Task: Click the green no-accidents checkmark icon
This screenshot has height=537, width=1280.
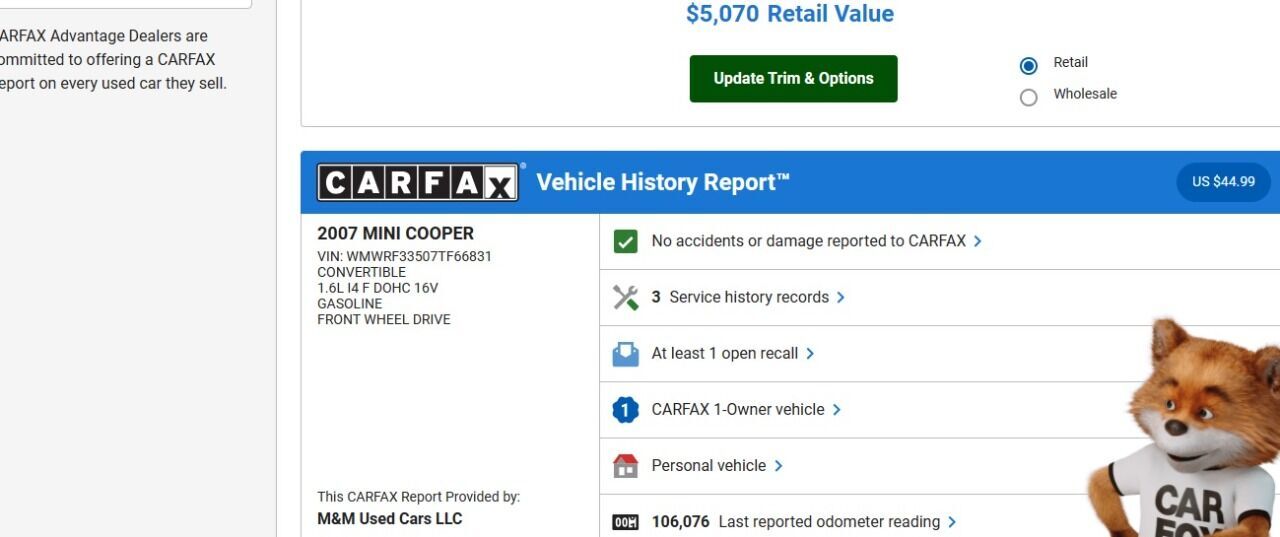Action: pos(625,241)
